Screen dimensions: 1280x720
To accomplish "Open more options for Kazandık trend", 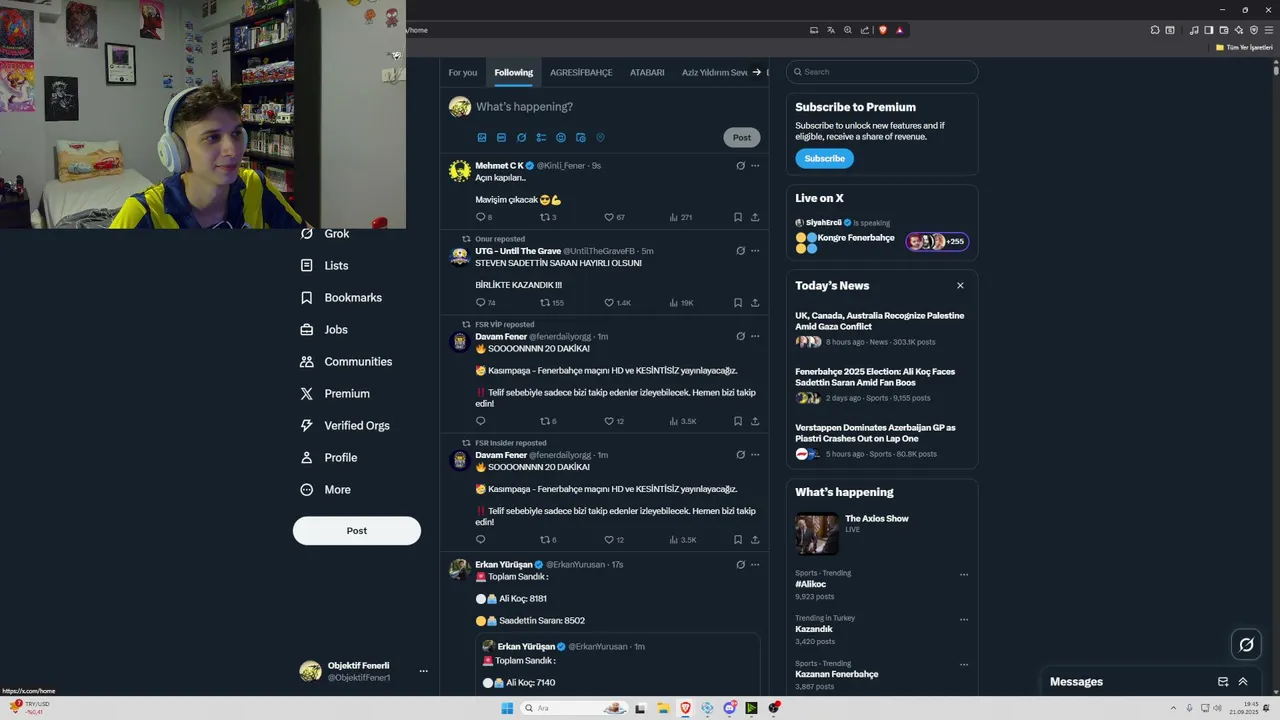I will [x=964, y=619].
